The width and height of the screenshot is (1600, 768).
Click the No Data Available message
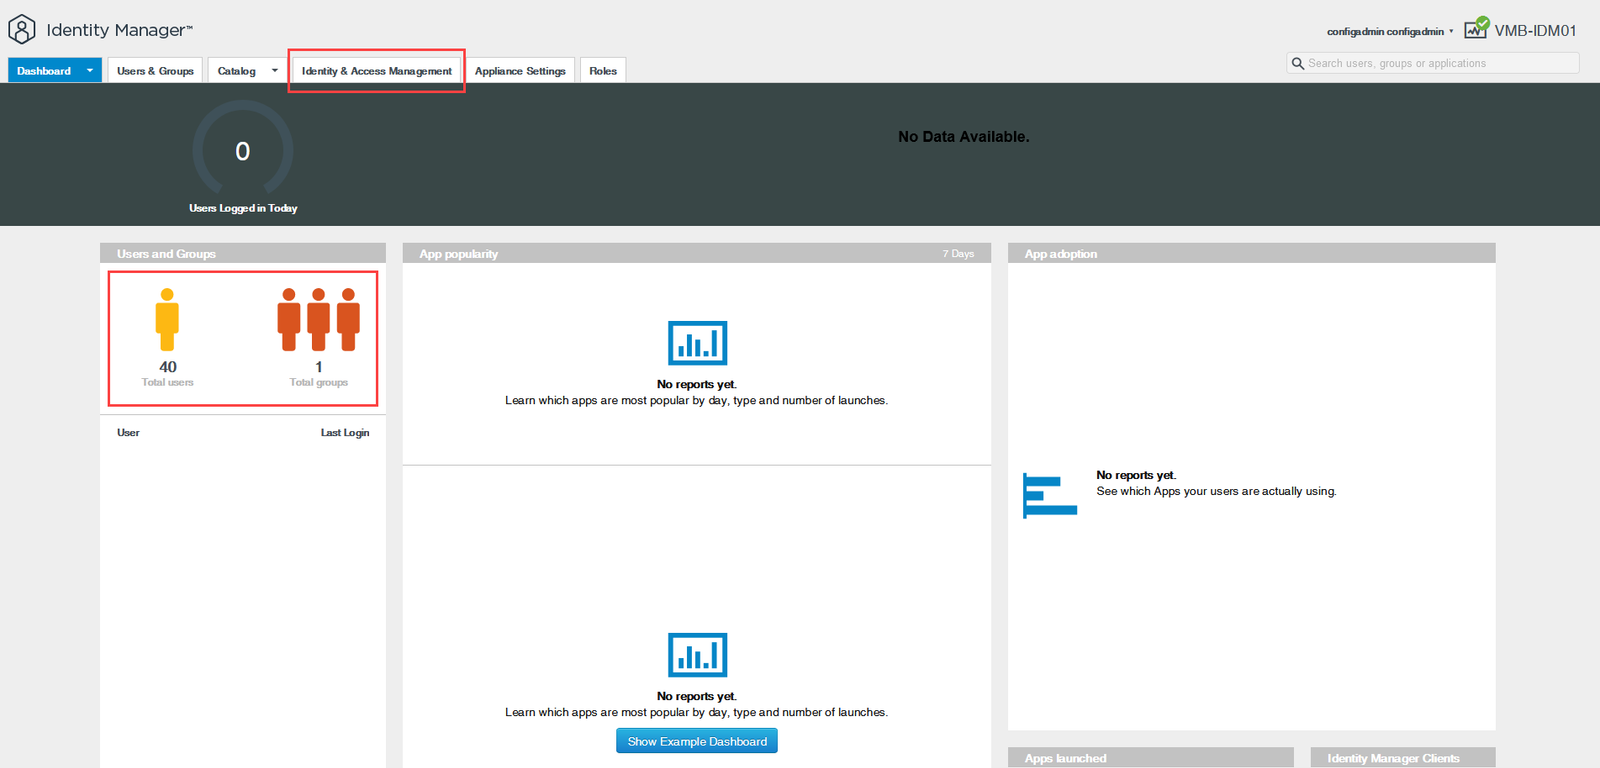tap(964, 137)
